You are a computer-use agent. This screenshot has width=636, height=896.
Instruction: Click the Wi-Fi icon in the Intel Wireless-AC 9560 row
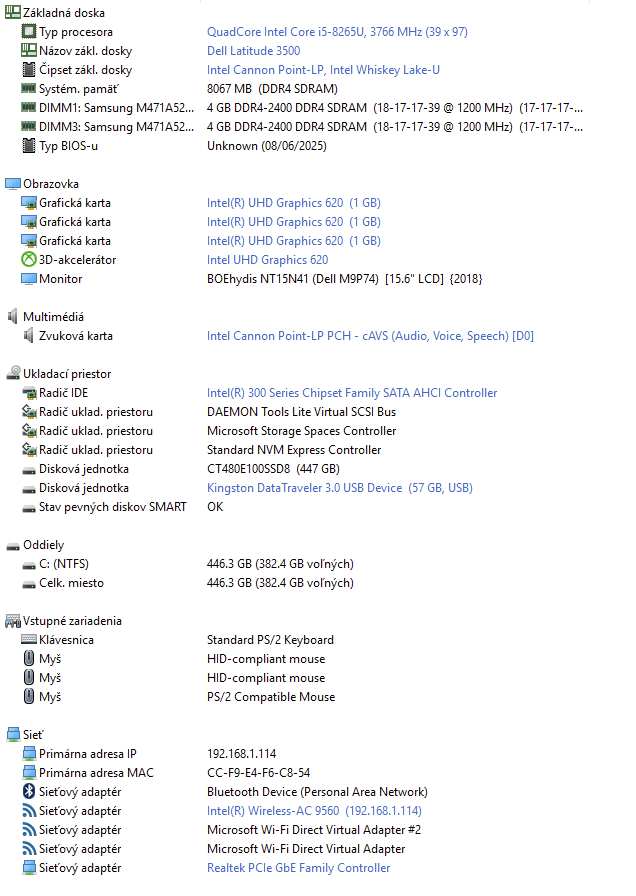29,810
